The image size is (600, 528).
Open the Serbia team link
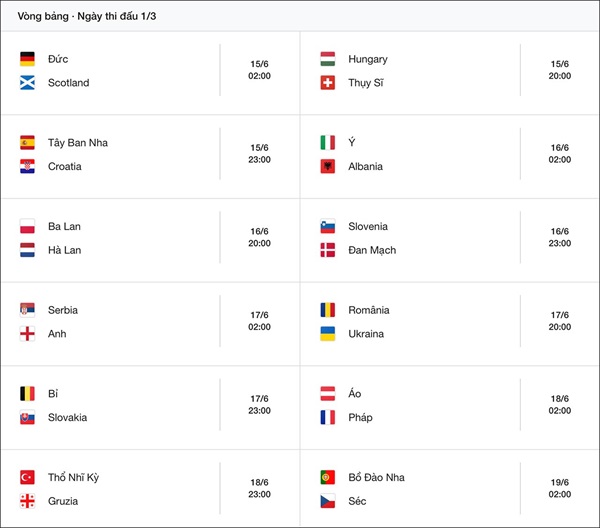click(63, 310)
